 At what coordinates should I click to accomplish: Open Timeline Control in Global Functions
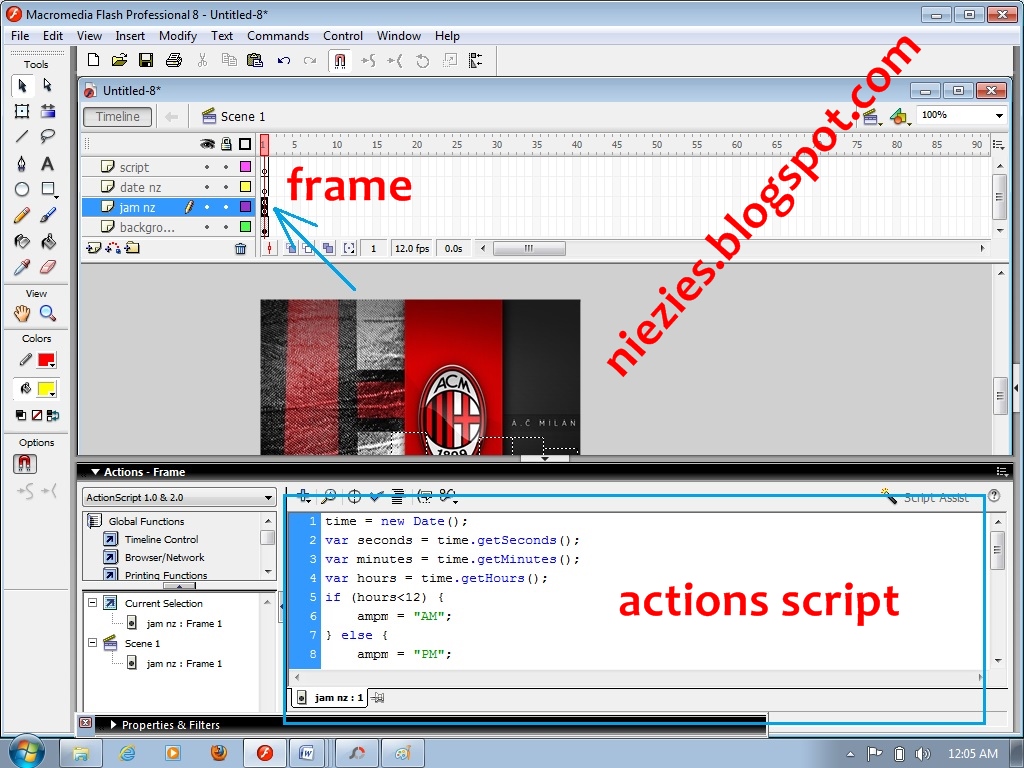[x=161, y=539]
